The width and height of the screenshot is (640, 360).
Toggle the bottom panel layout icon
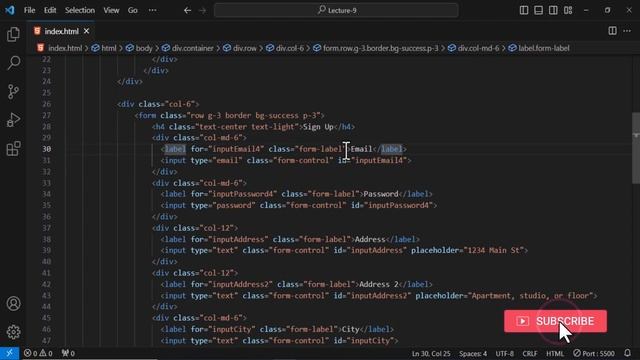click(538, 10)
